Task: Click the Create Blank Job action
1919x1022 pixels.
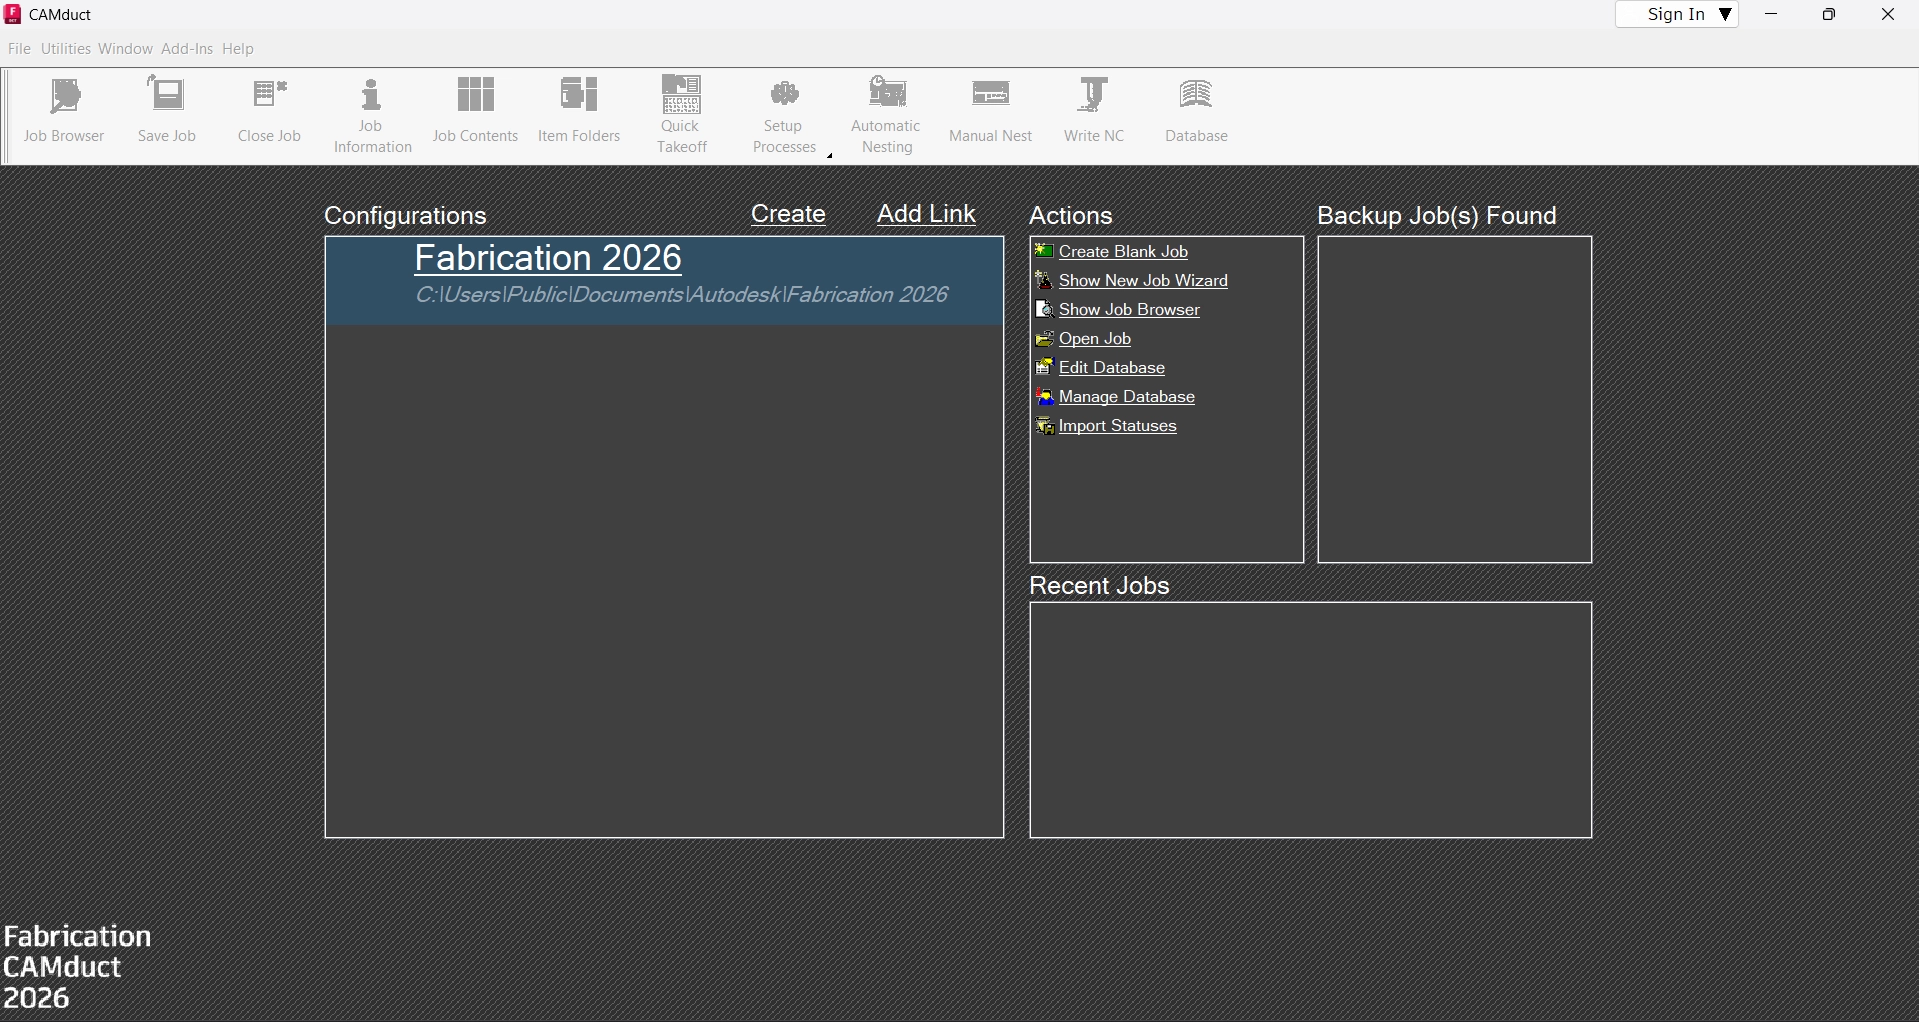Action: point(1123,252)
